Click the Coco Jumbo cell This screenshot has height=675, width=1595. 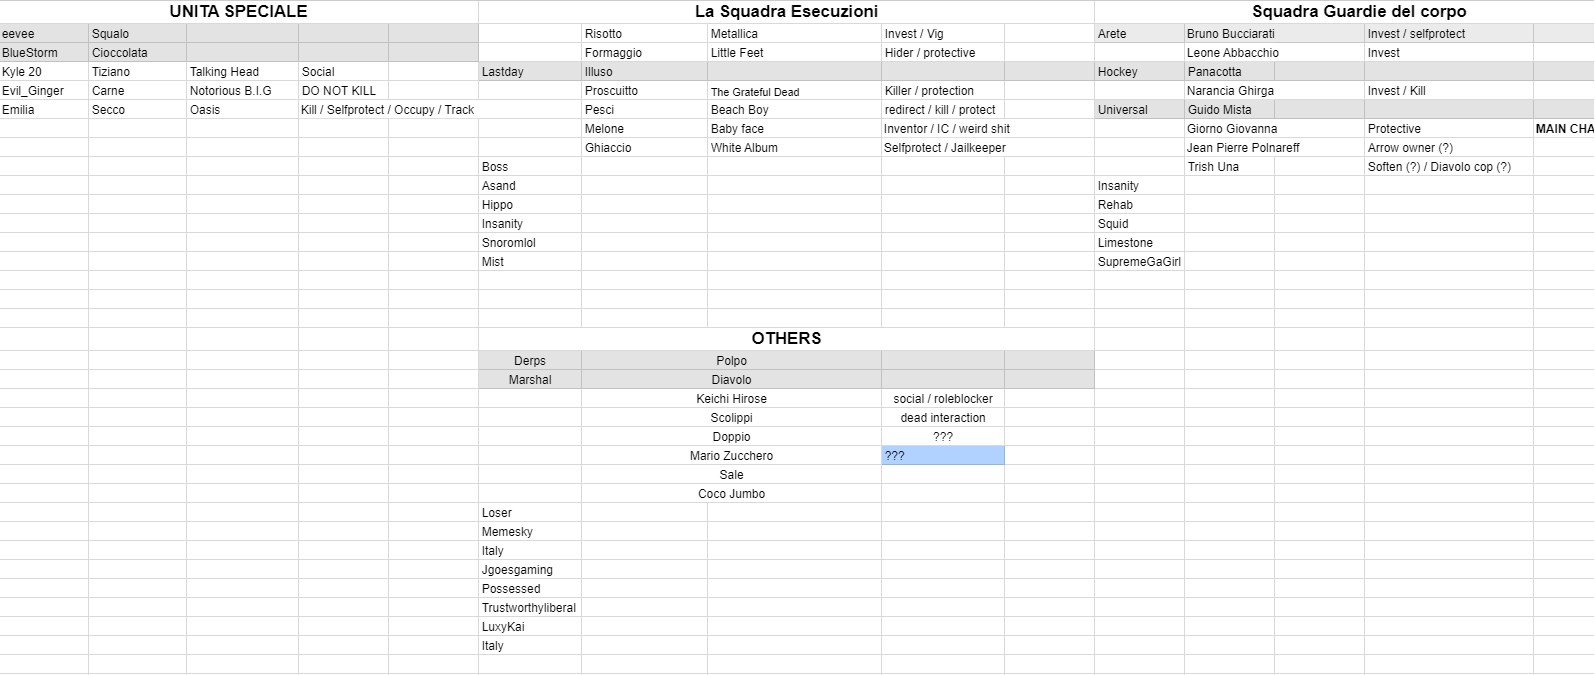tap(731, 494)
